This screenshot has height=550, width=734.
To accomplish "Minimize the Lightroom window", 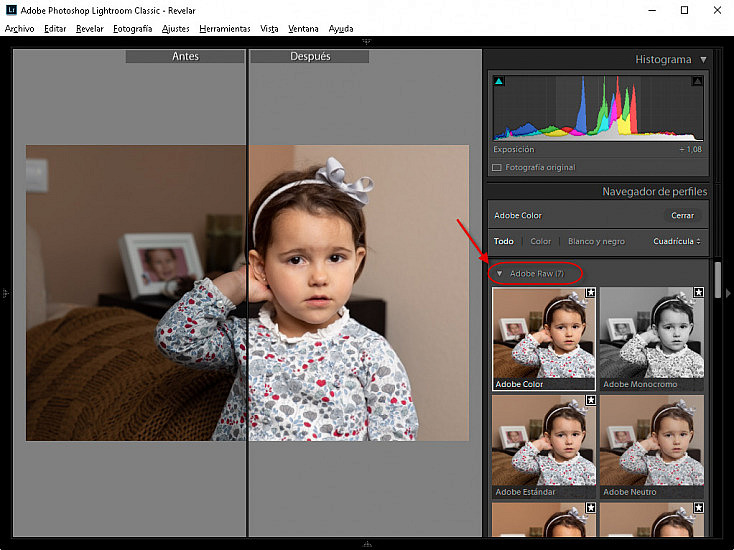I will tap(652, 10).
